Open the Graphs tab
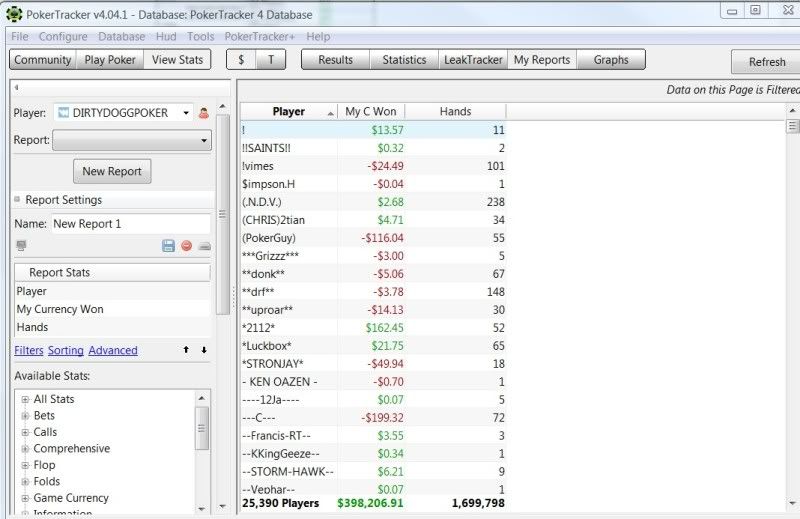 click(611, 60)
